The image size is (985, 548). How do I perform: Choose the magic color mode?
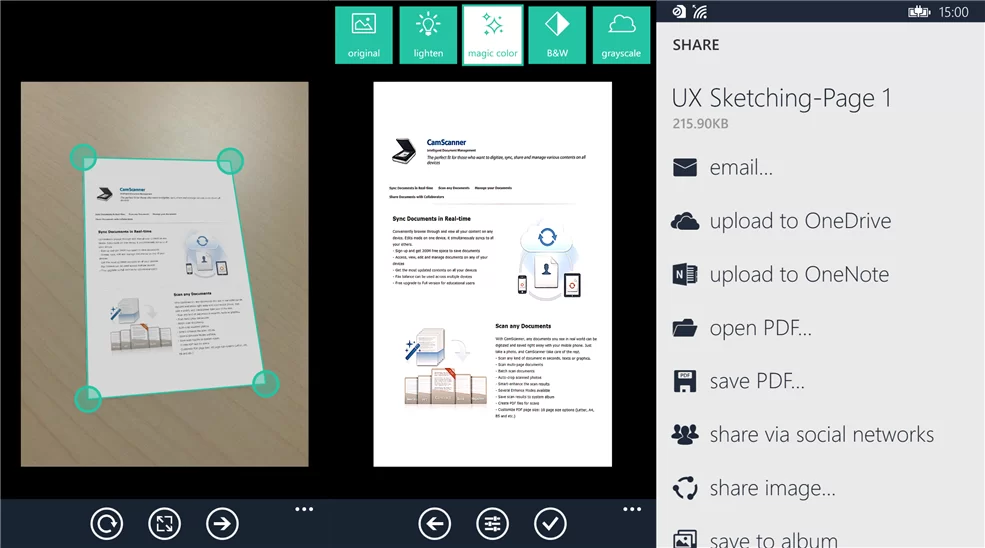tap(492, 35)
